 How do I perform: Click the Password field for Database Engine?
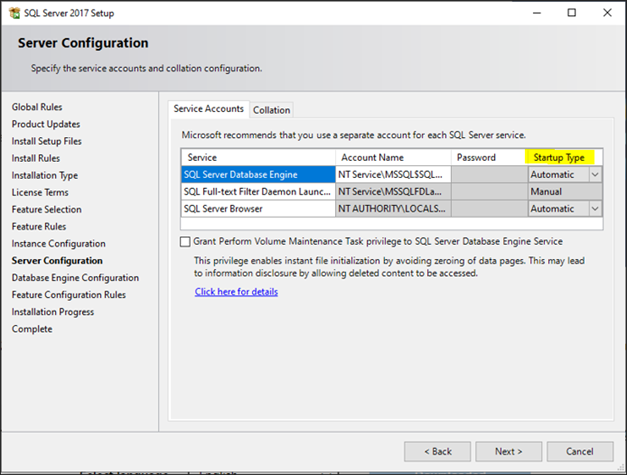coord(487,174)
